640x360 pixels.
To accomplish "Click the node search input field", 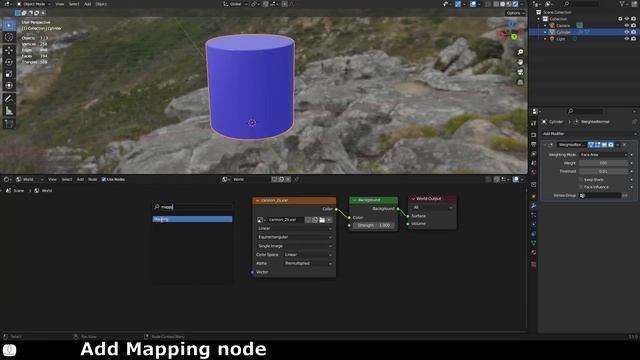I will pos(192,207).
